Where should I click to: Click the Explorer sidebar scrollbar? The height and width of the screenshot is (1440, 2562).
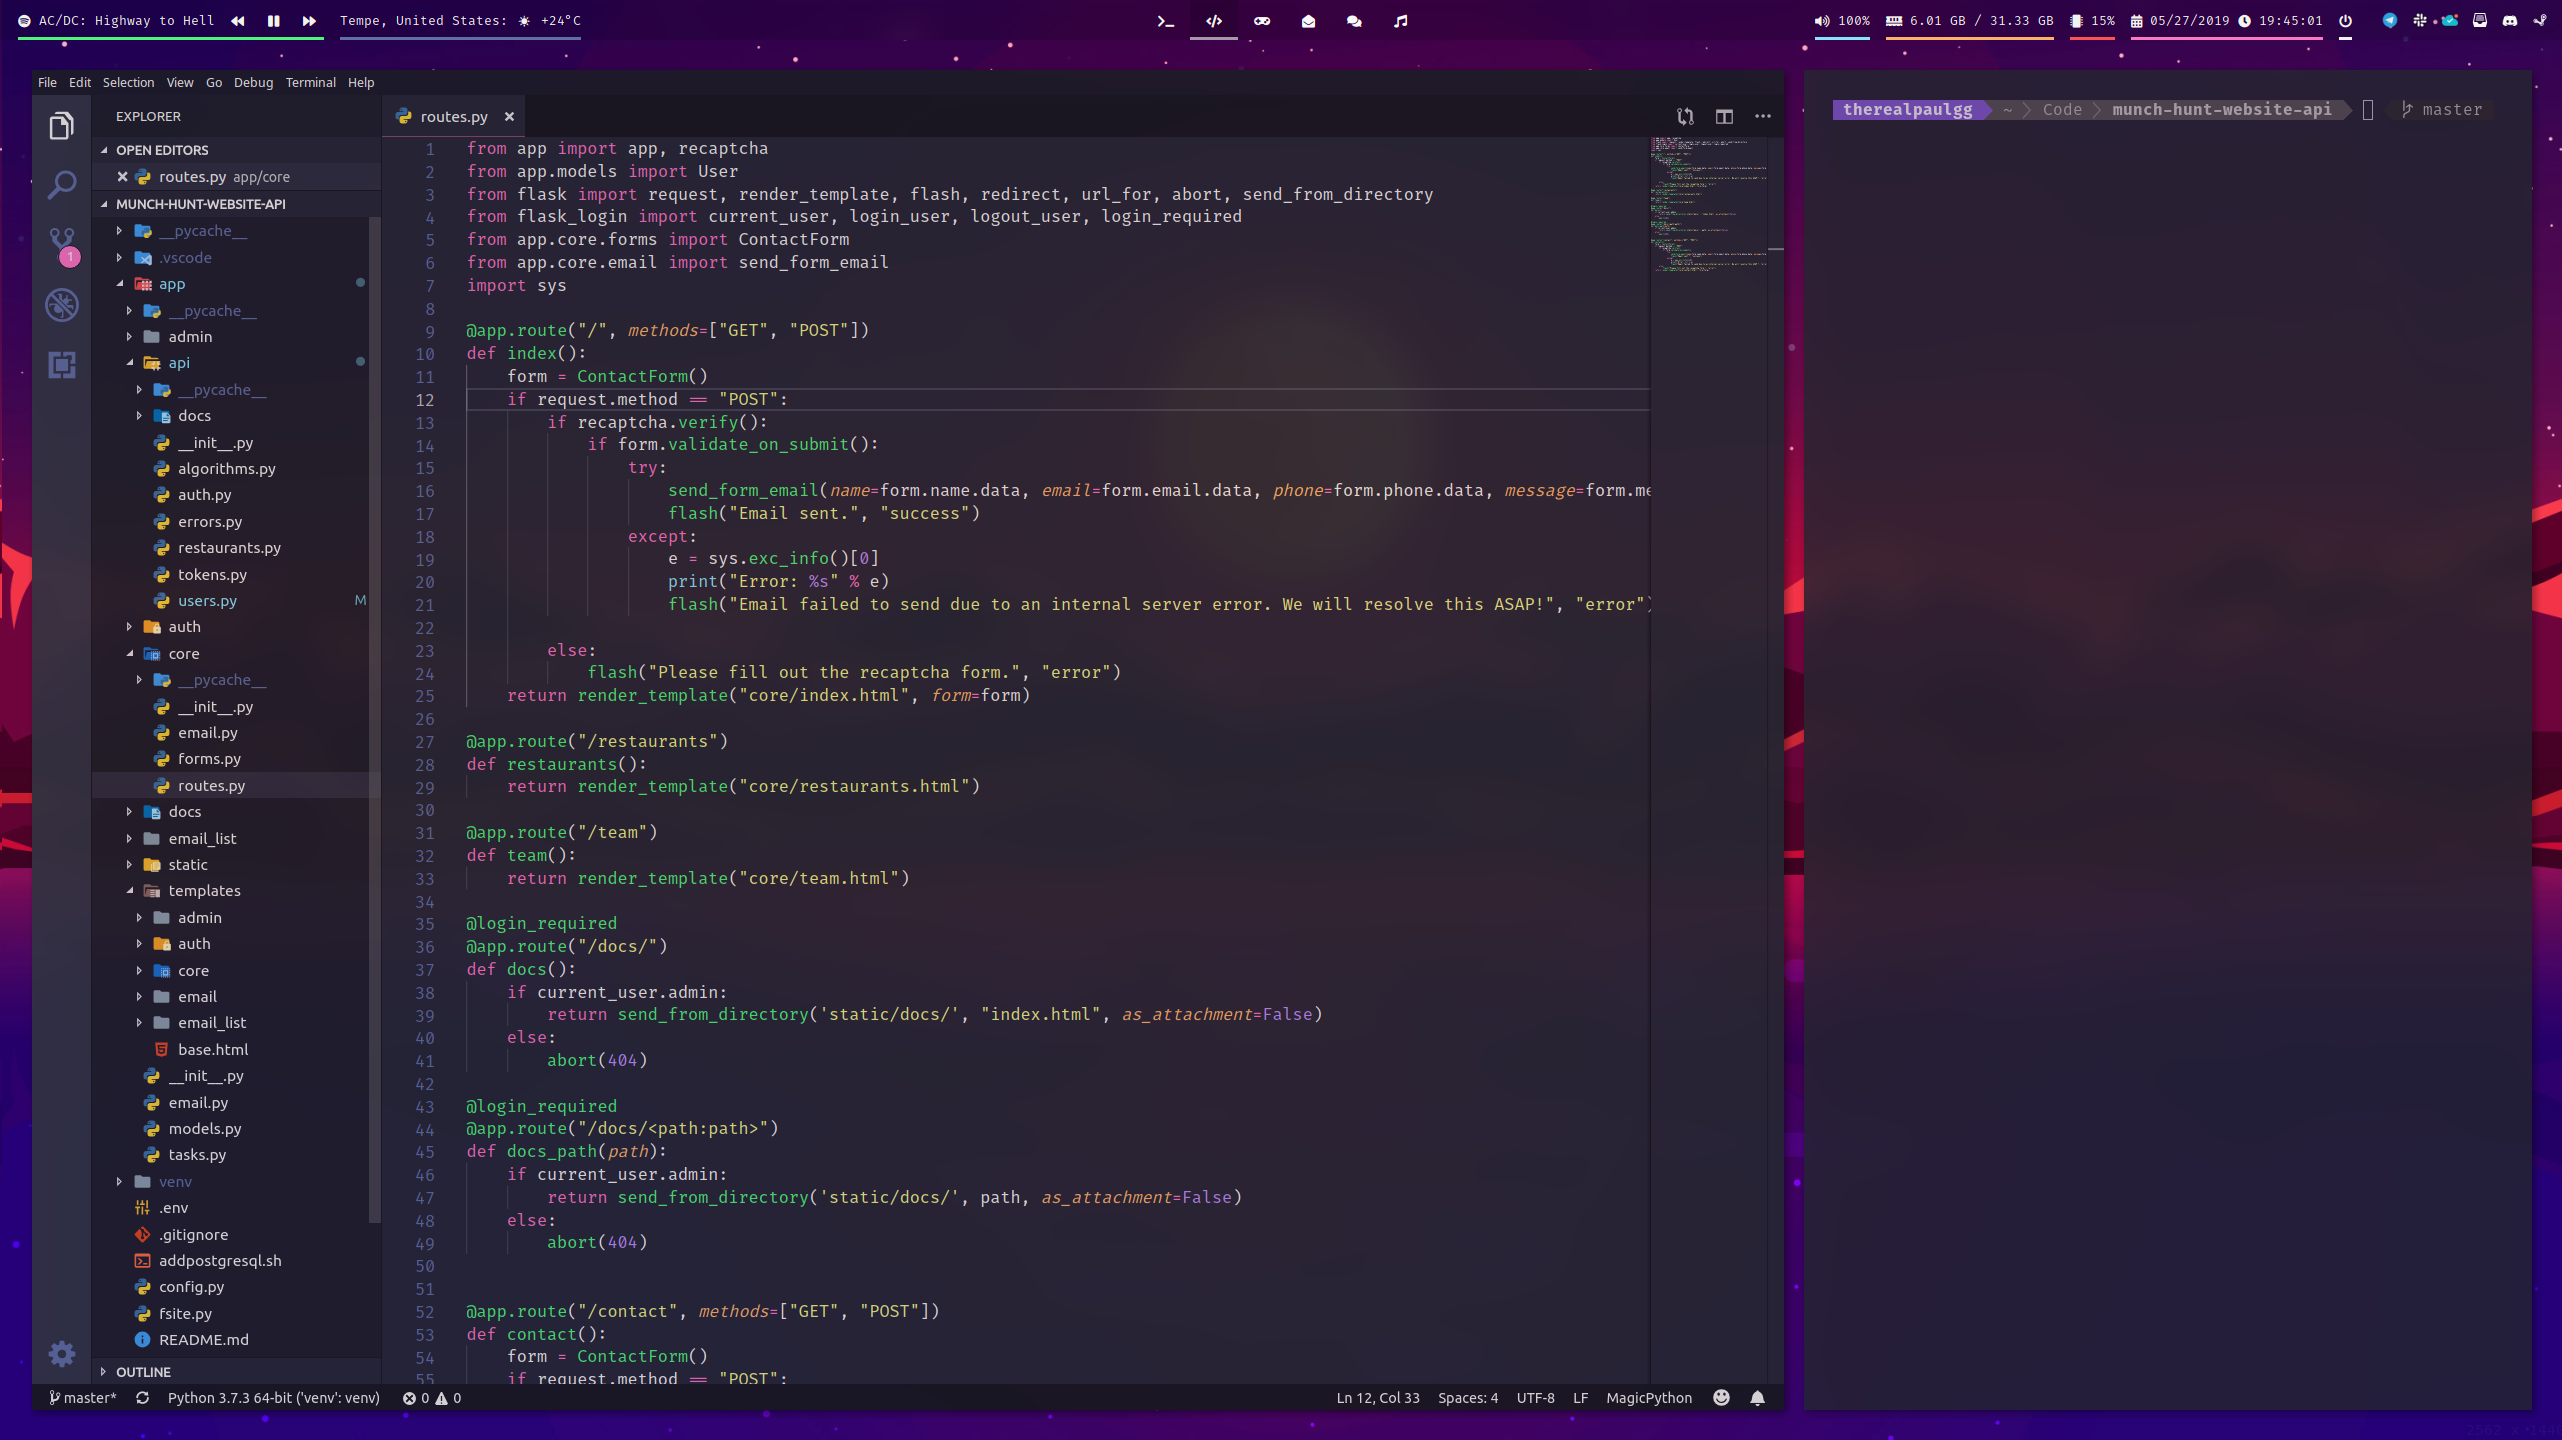pos(375,719)
